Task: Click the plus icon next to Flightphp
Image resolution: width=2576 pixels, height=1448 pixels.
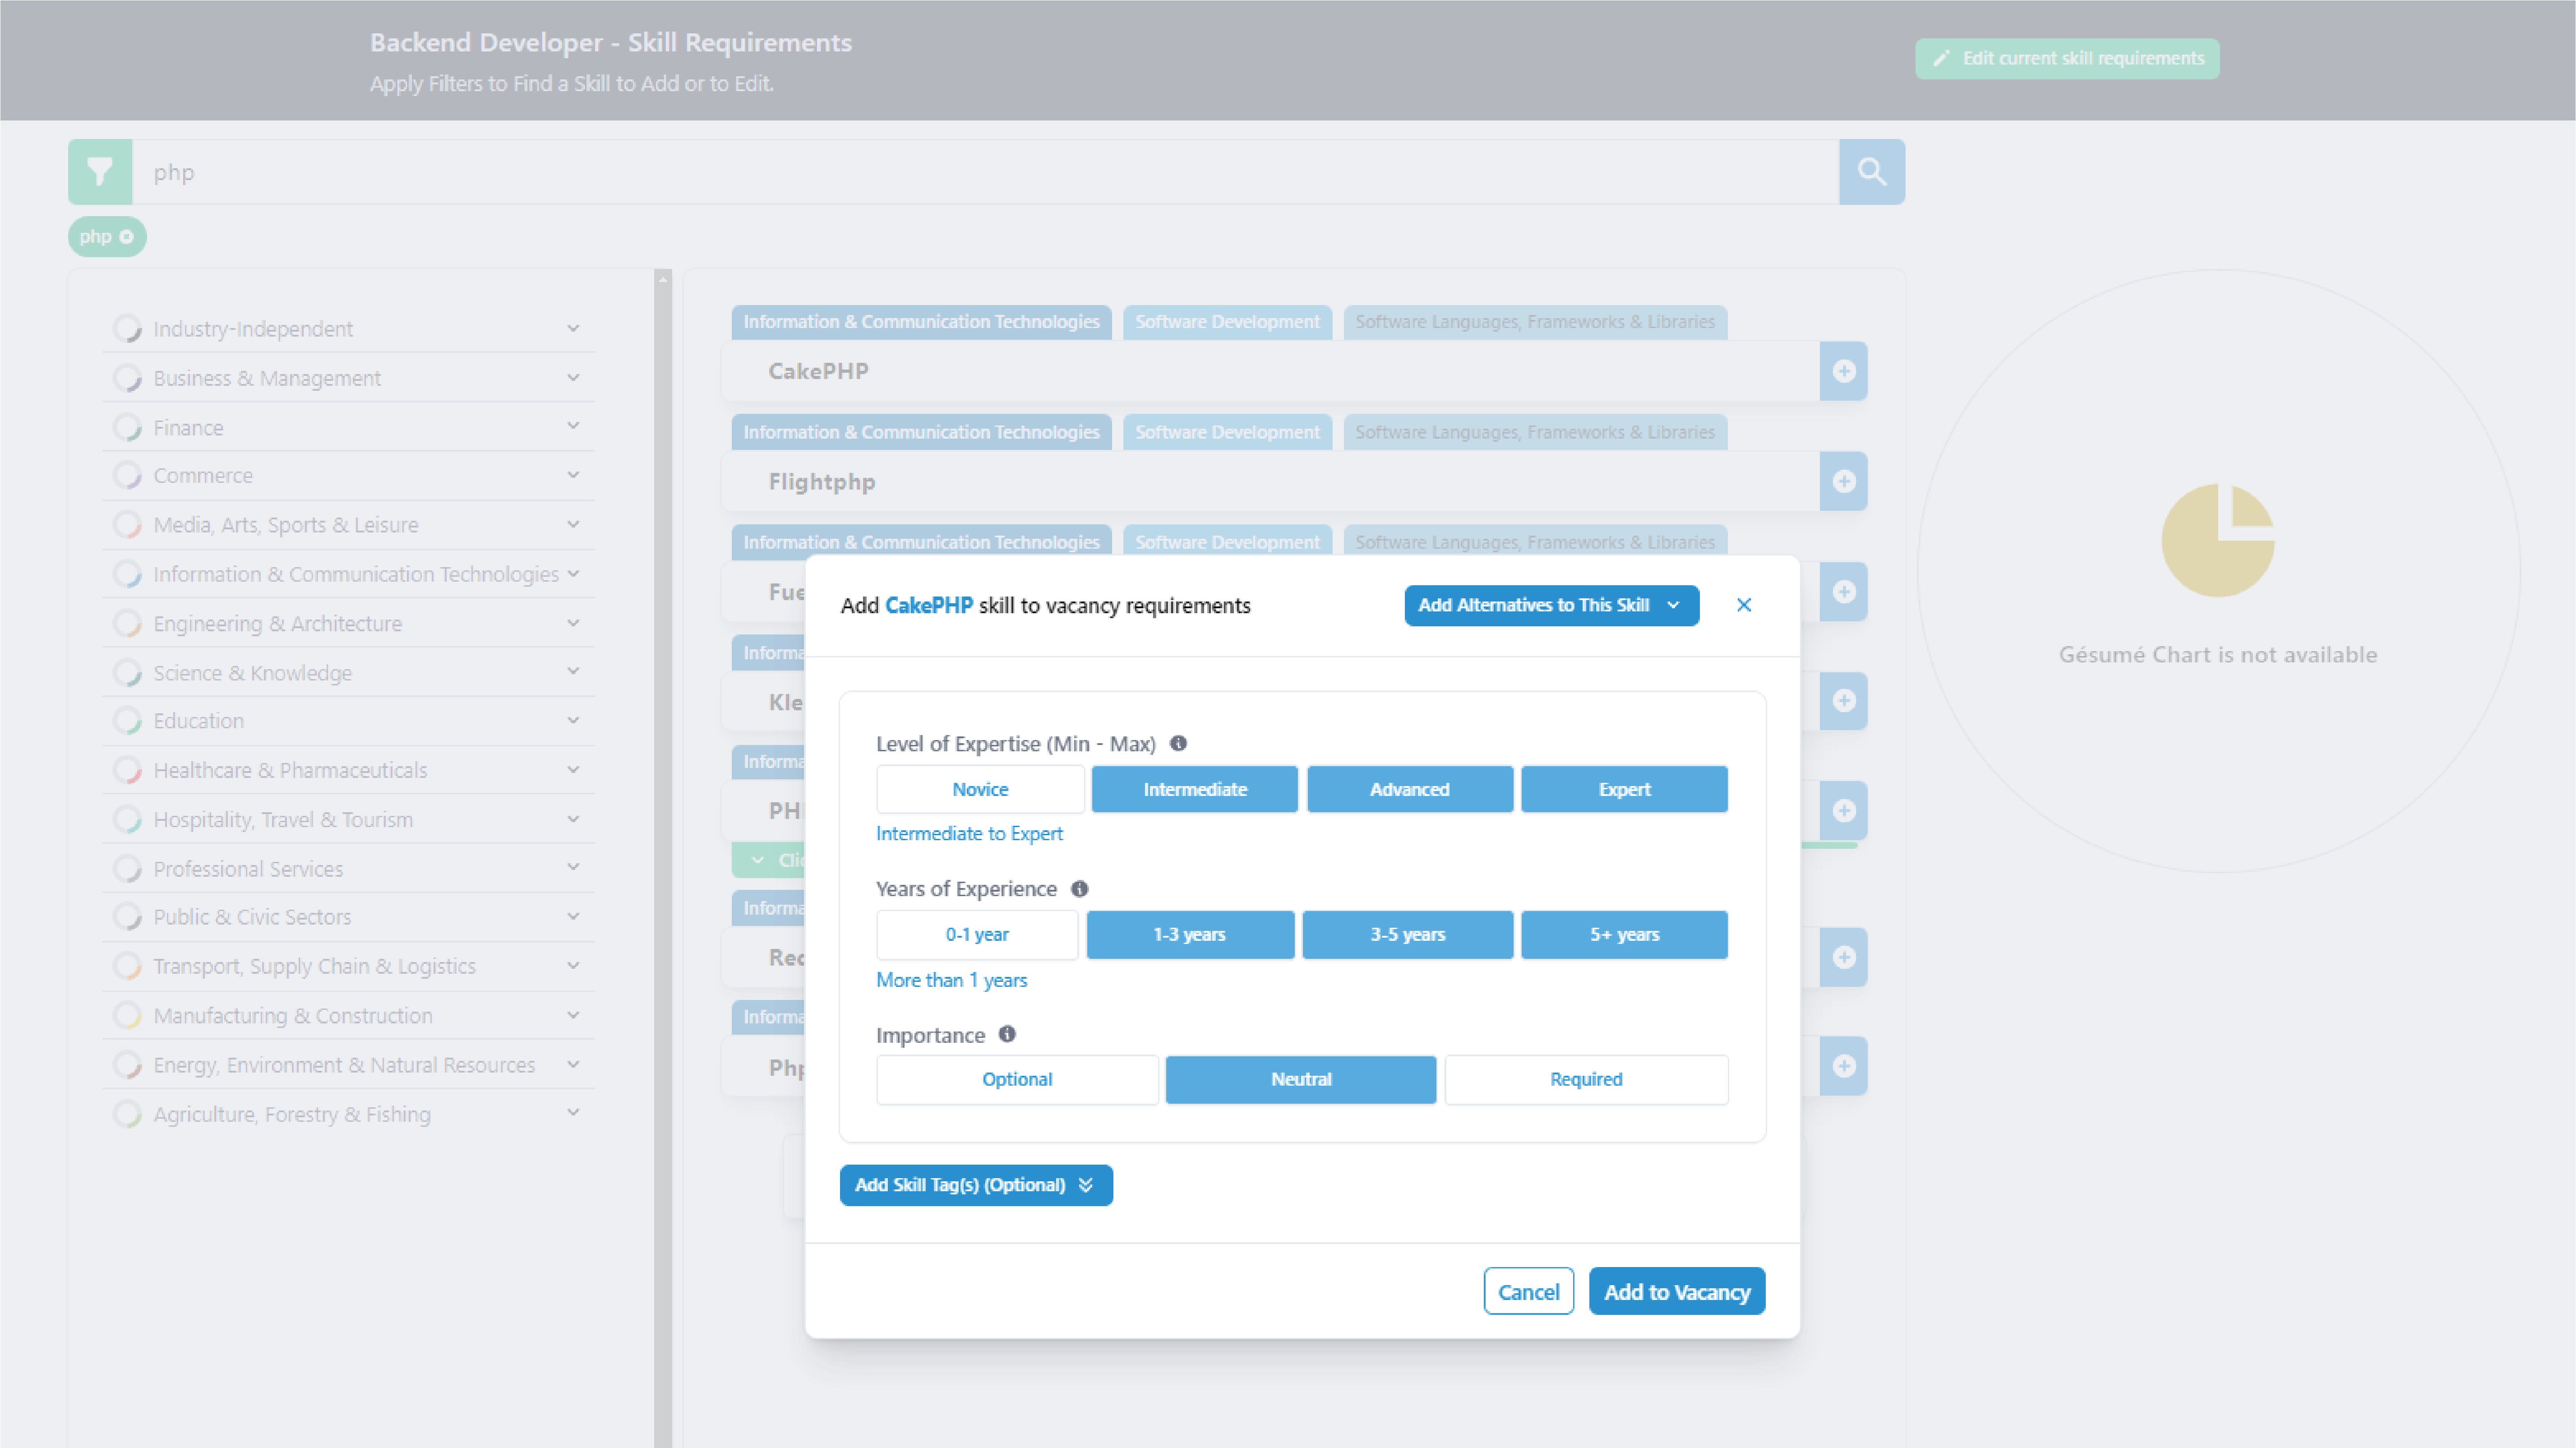Action: 1843,481
